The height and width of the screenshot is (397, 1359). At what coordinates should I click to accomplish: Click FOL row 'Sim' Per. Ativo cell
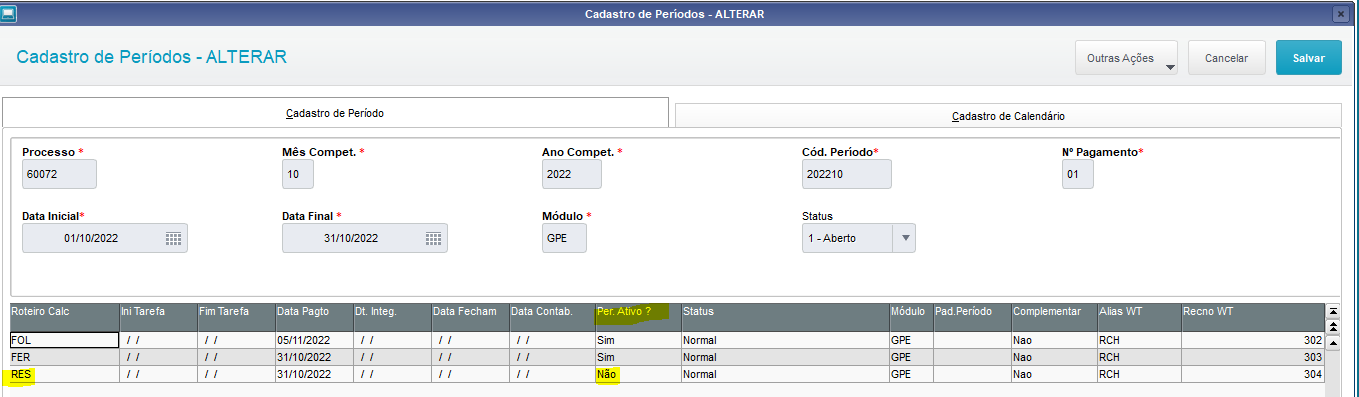pos(638,340)
